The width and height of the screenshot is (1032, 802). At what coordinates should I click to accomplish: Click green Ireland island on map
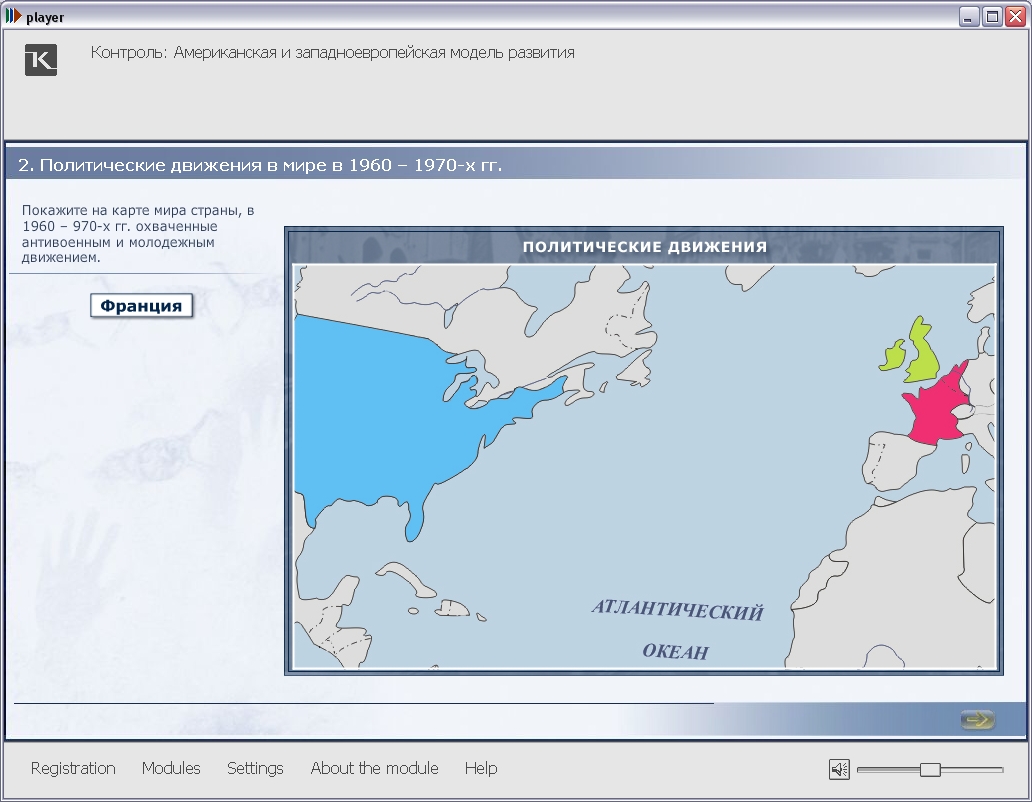(x=892, y=356)
